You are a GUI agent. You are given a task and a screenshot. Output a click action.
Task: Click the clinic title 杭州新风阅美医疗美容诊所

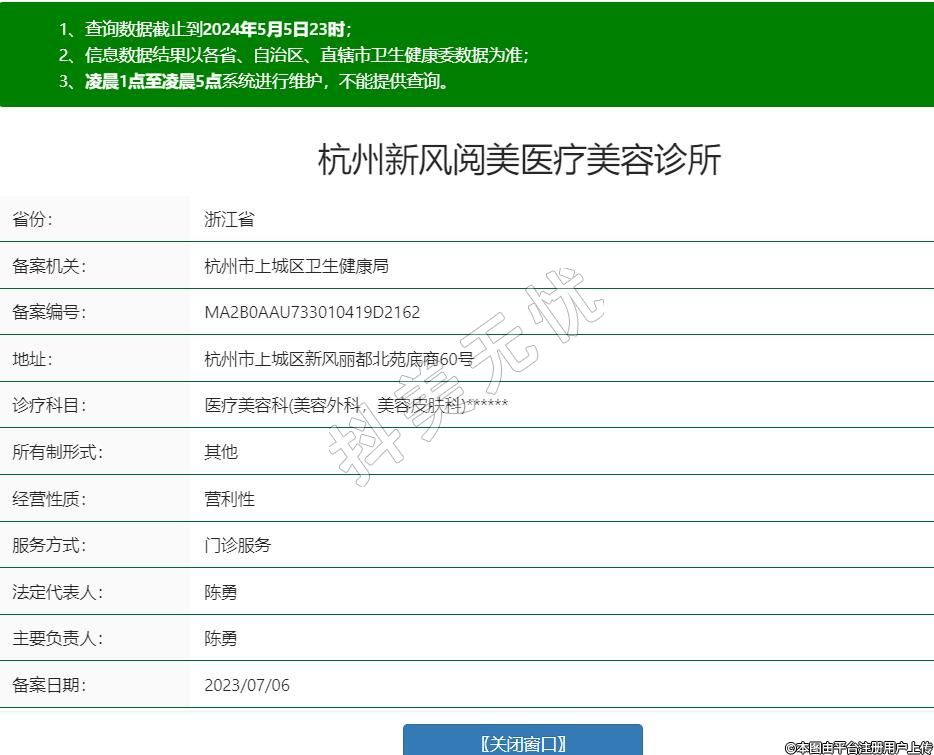(519, 160)
